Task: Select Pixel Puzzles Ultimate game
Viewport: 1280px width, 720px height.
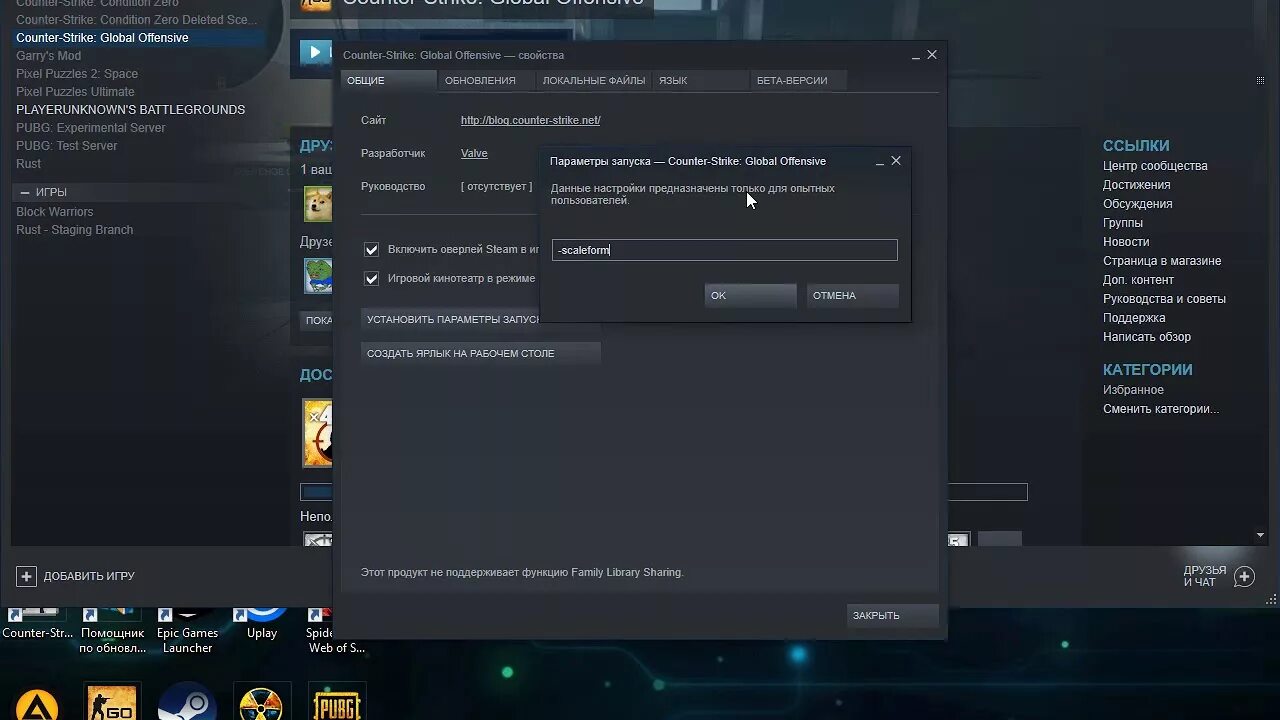Action: [75, 92]
